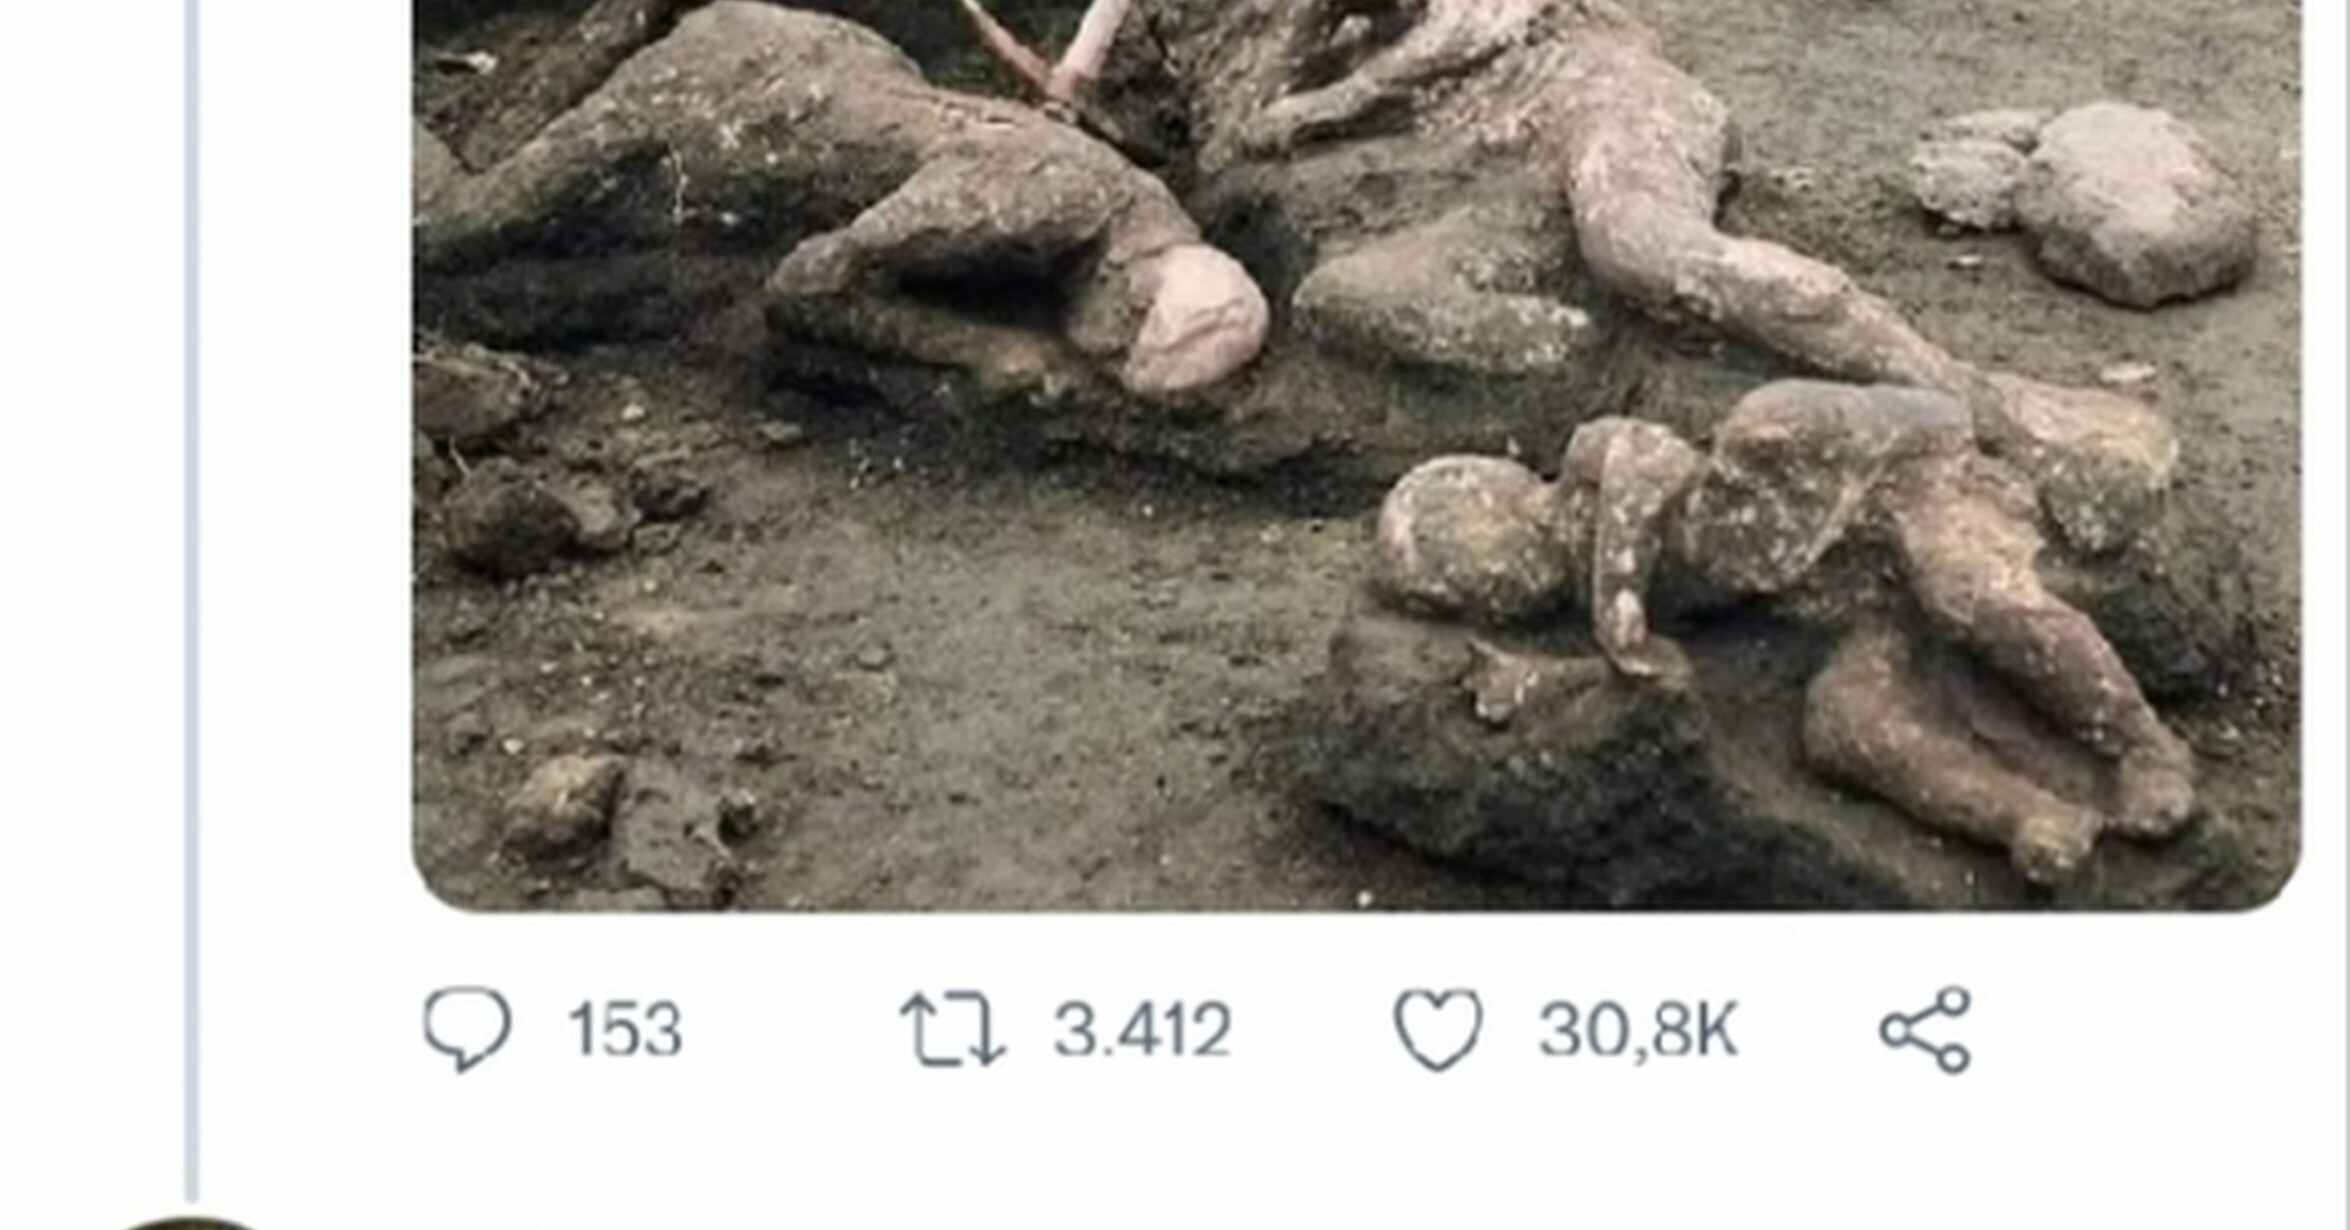Open the partially visible profile avatar

tap(190, 1222)
